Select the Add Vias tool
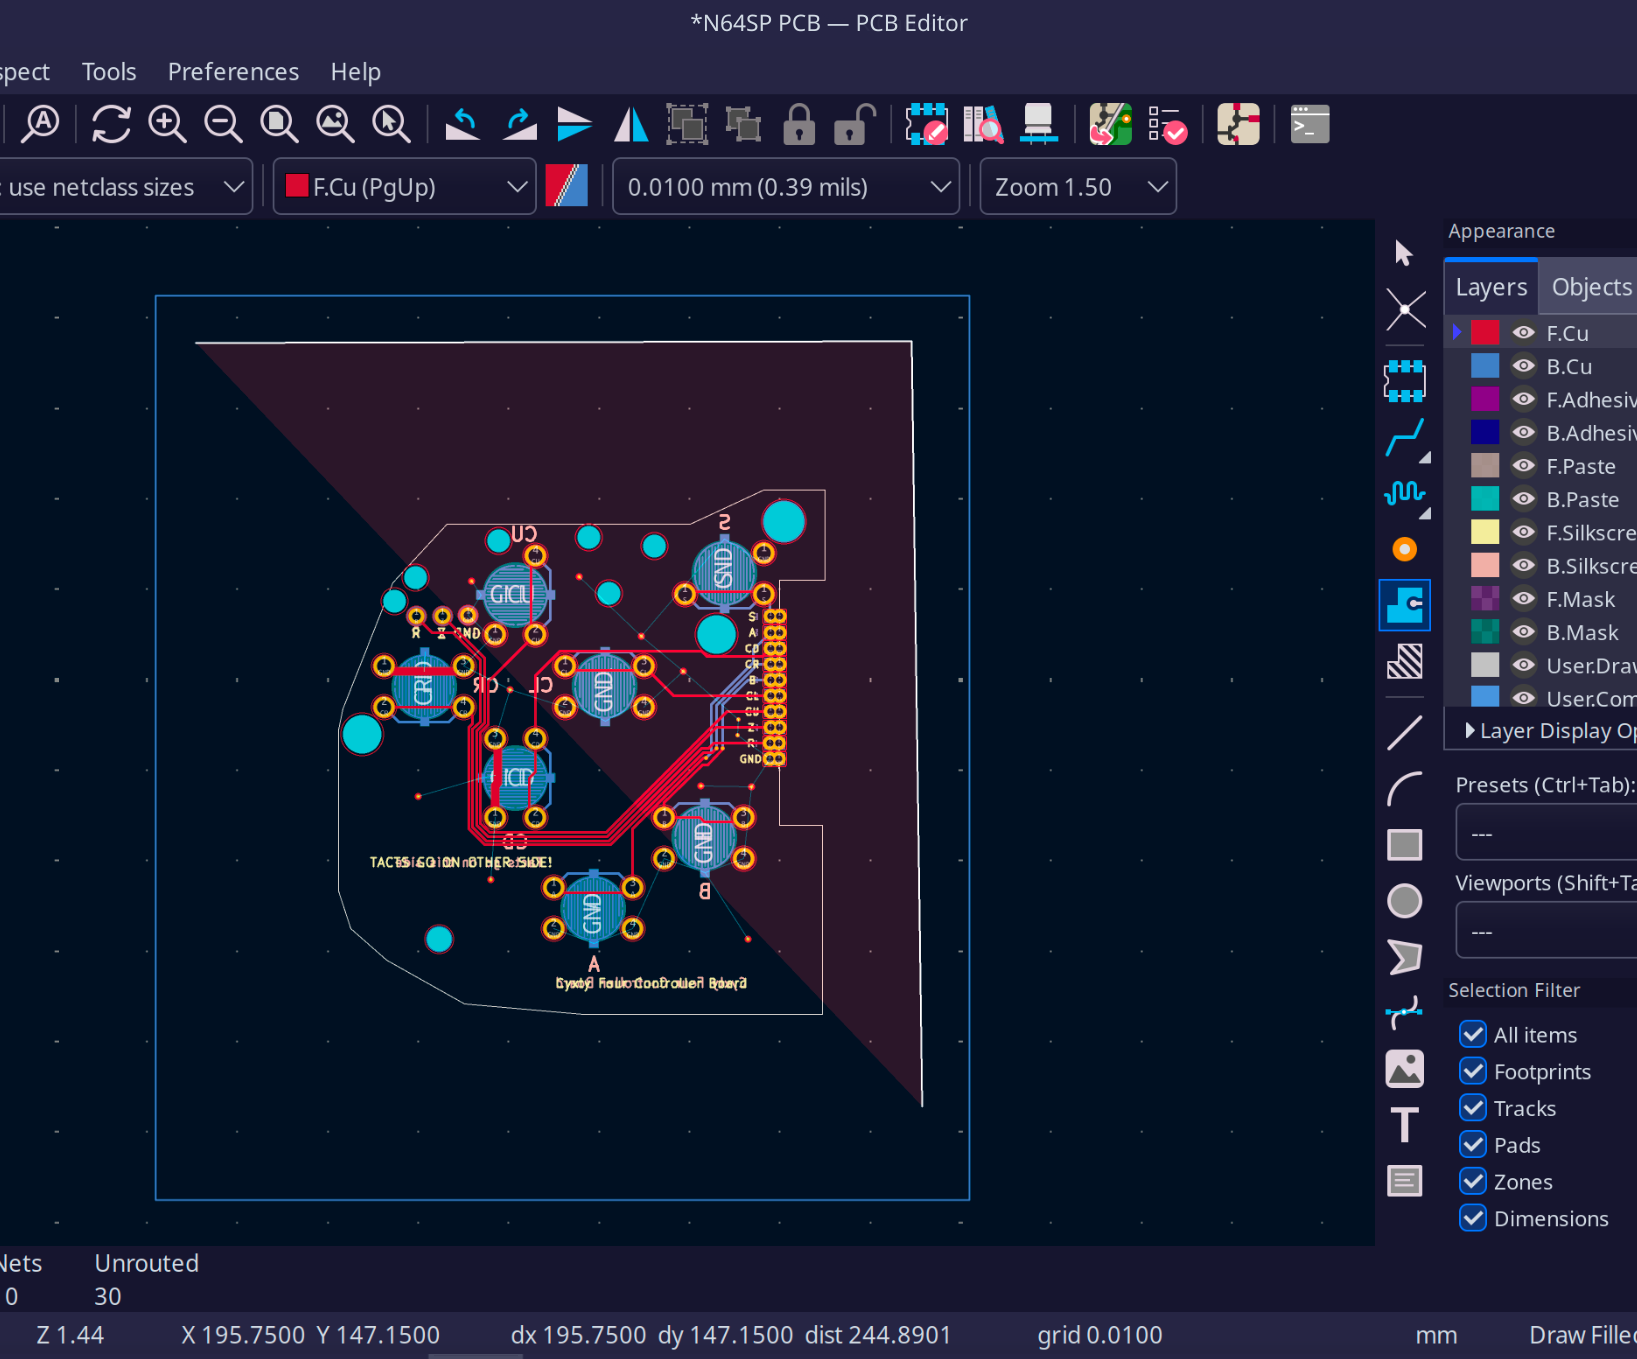The height and width of the screenshot is (1359, 1637). [1404, 549]
